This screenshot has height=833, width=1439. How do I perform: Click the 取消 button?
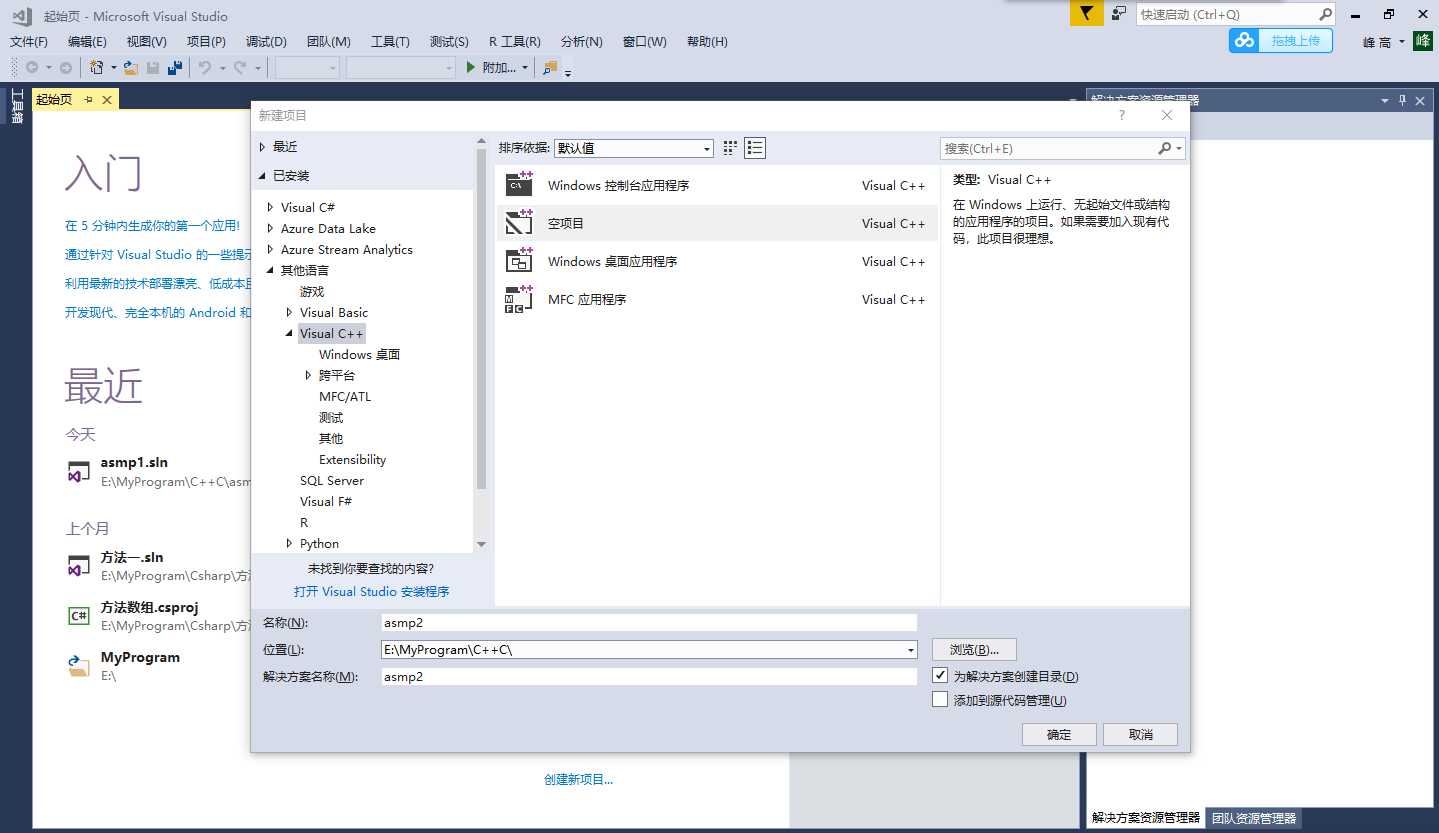click(x=1140, y=734)
